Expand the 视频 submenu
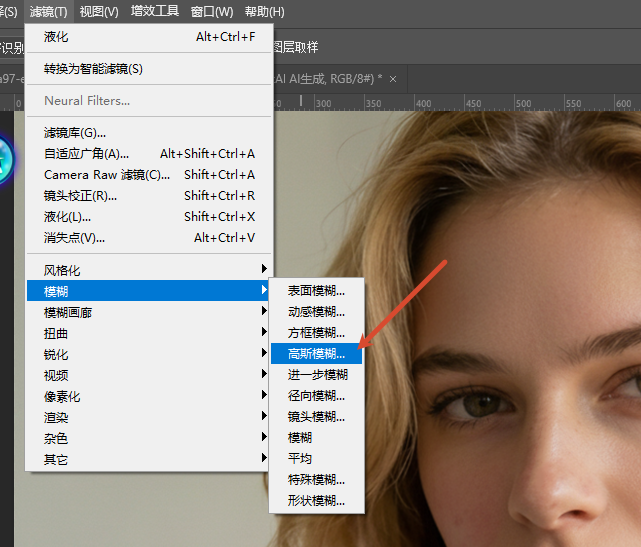641x547 pixels. (148, 375)
